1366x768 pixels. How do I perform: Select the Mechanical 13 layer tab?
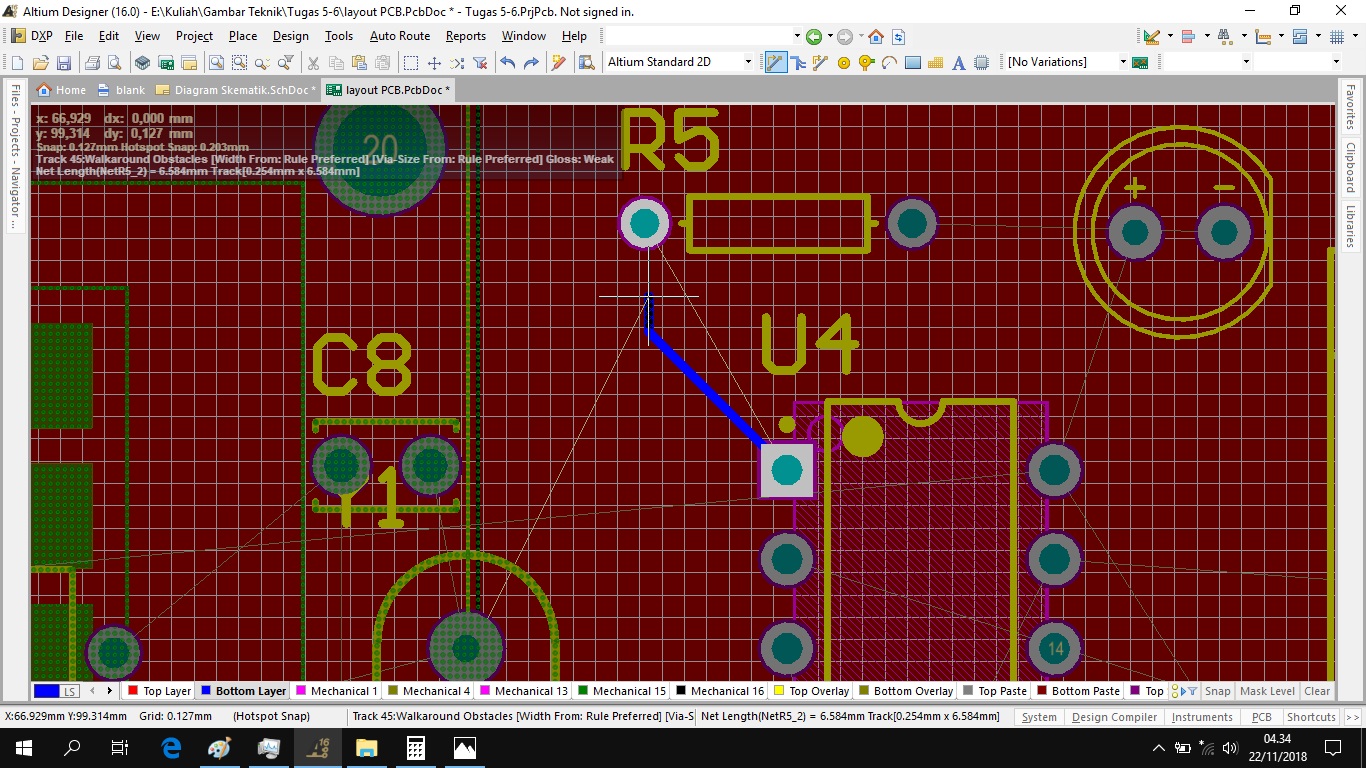pyautogui.click(x=523, y=691)
